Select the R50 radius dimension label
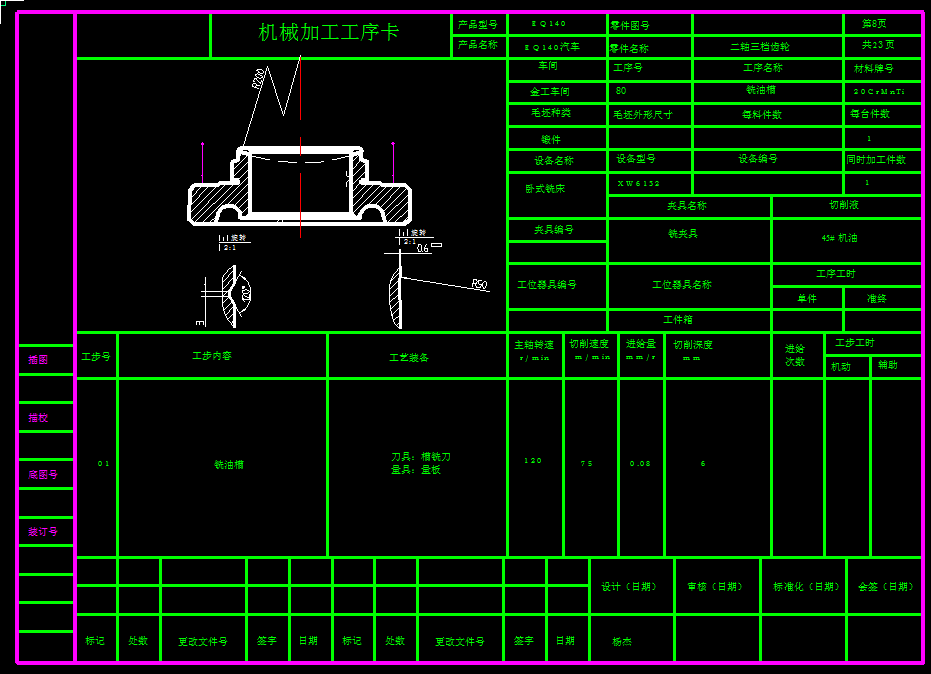This screenshot has height=674, width=931. click(x=479, y=285)
